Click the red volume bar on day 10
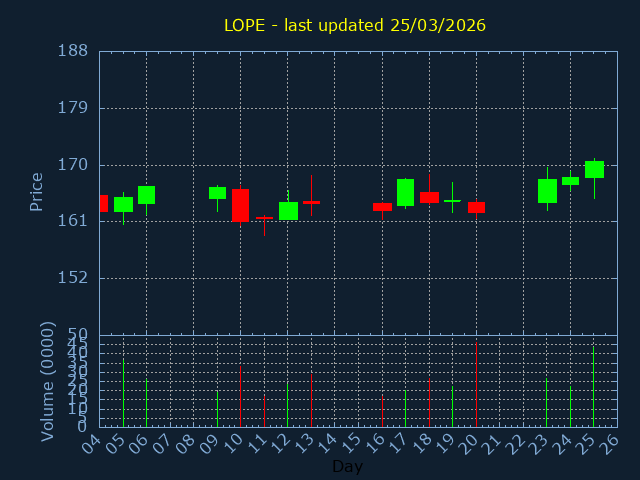Viewport: 640px width, 480px height. [x=240, y=396]
